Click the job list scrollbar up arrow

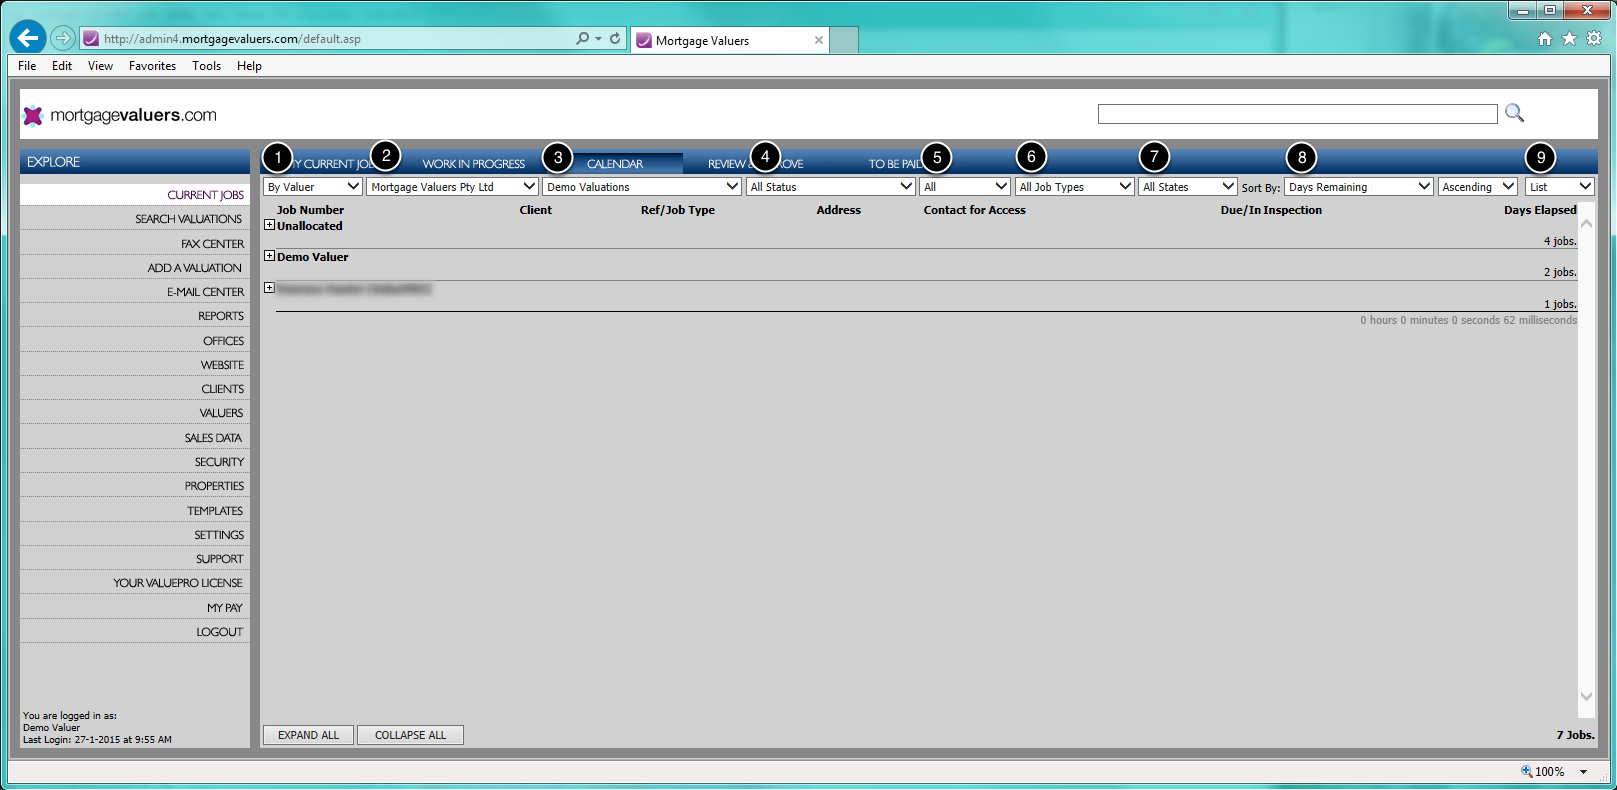tap(1586, 224)
